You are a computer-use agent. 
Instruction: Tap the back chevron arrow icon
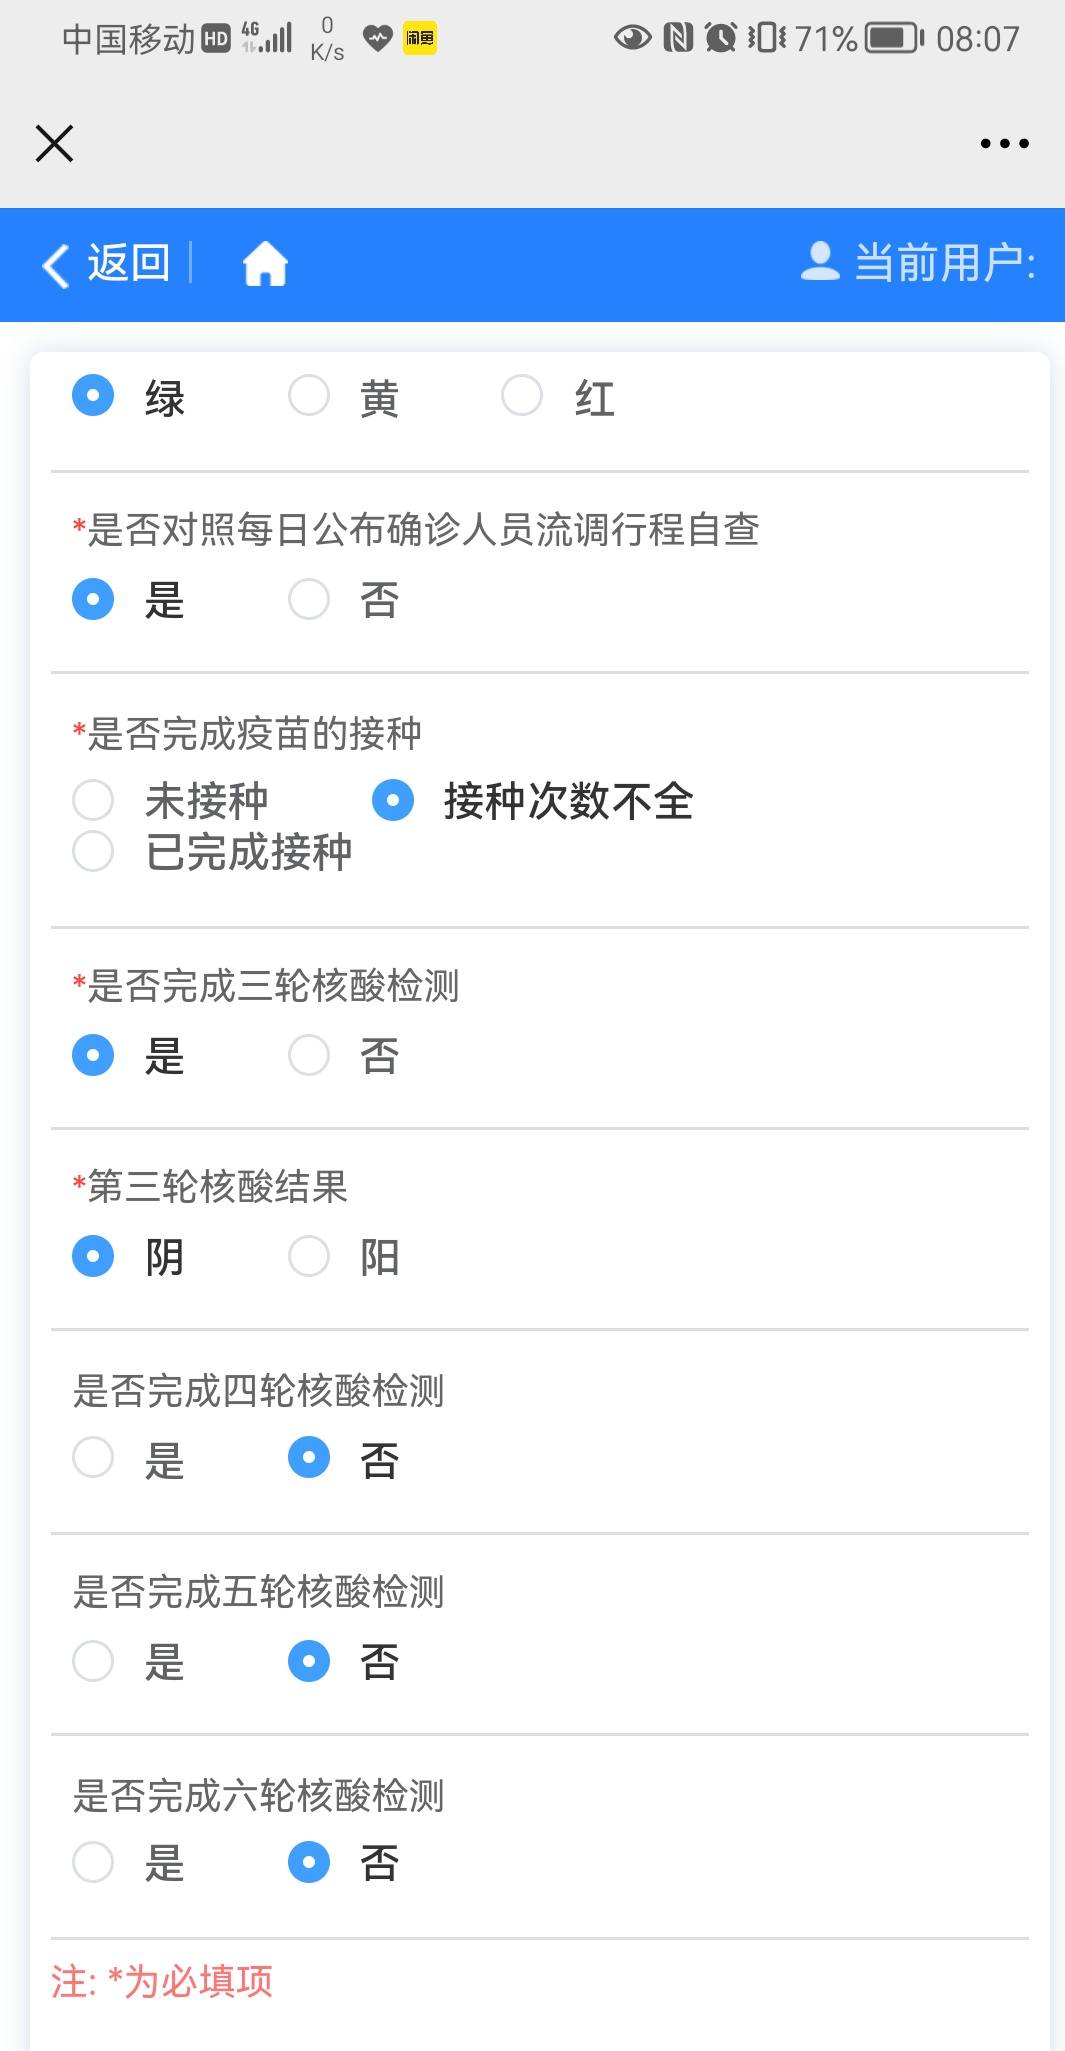[56, 265]
